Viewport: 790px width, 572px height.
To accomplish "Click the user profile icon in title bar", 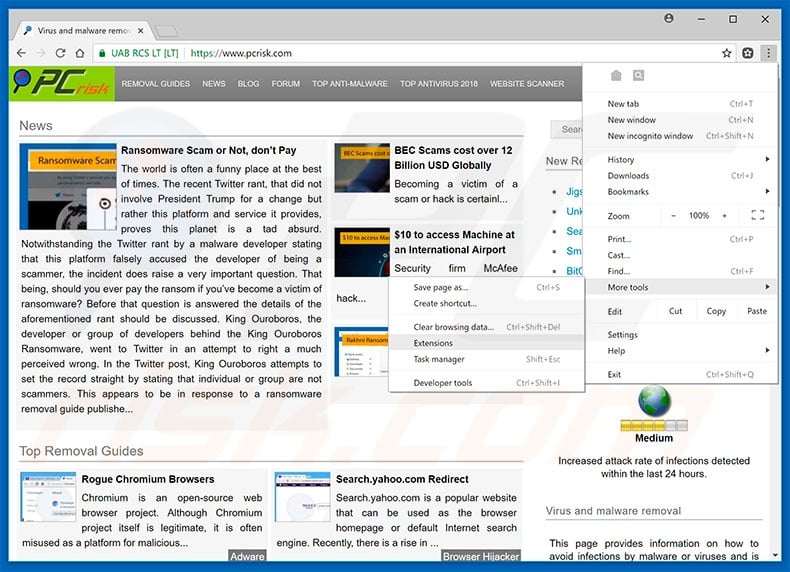I will pyautogui.click(x=669, y=19).
